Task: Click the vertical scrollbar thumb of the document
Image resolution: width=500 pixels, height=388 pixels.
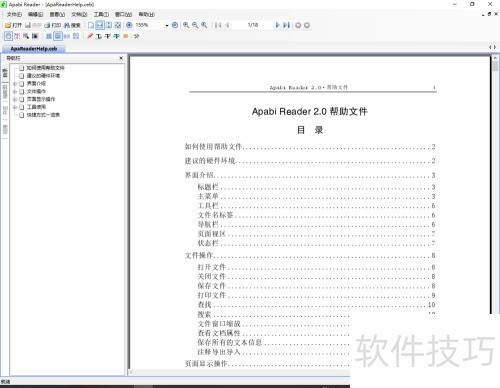Action: [495, 65]
